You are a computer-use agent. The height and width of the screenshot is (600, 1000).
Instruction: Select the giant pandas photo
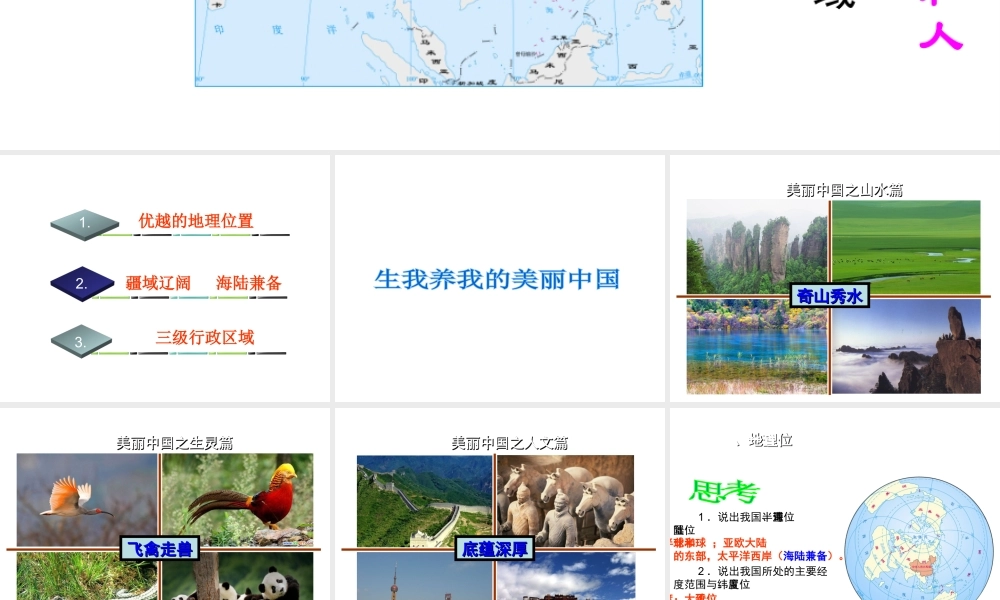click(238, 576)
